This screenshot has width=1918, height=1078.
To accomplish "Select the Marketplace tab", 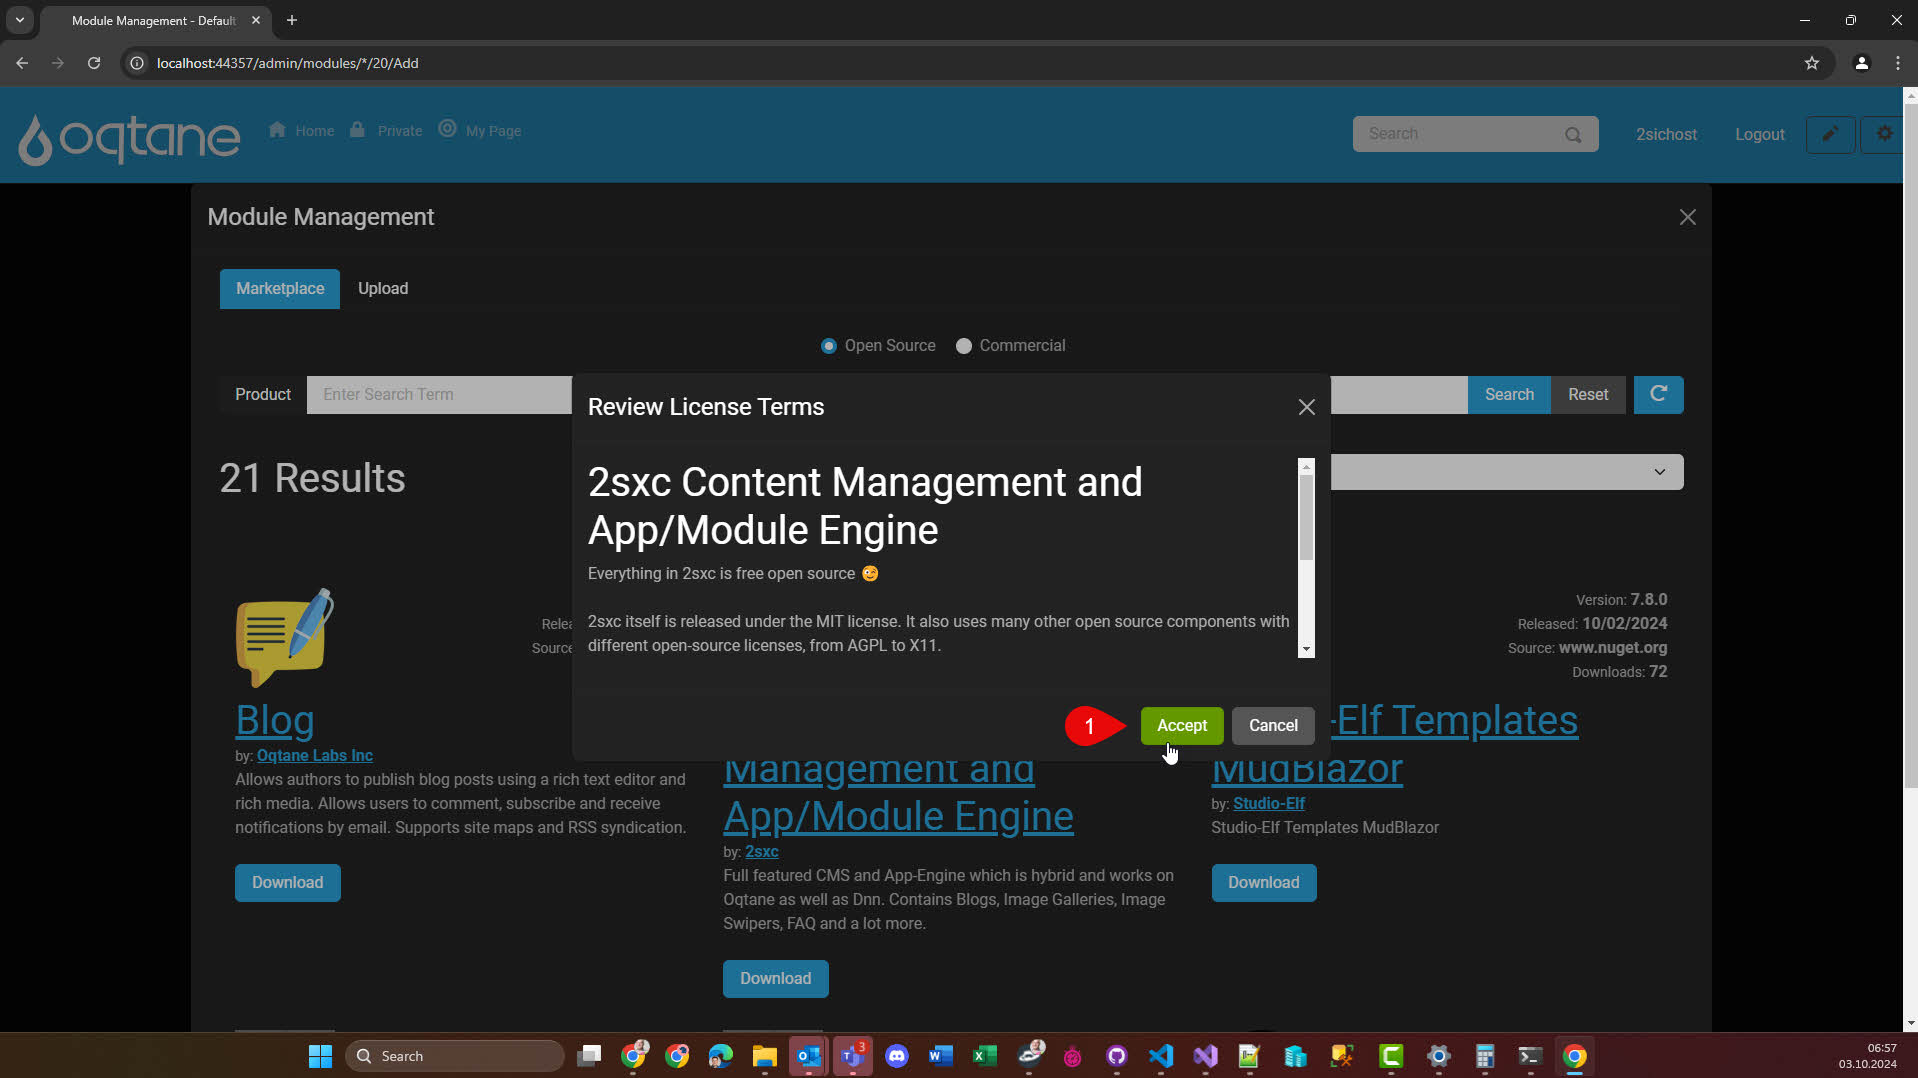I will 280,288.
